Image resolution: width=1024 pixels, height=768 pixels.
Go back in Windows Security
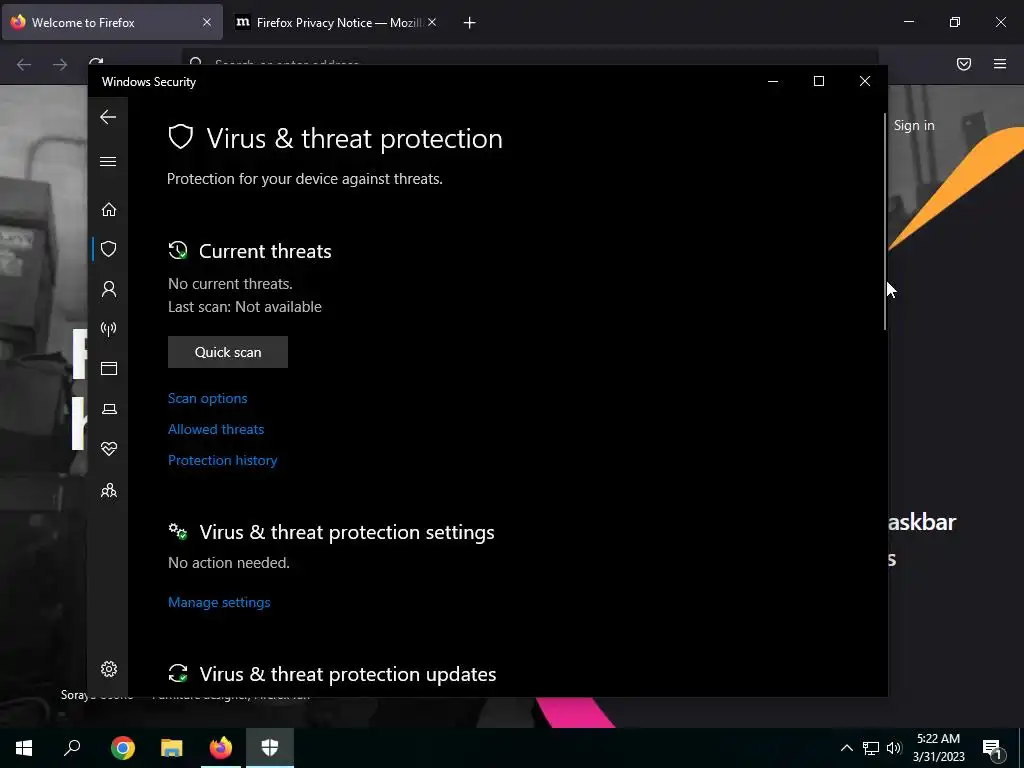click(108, 118)
